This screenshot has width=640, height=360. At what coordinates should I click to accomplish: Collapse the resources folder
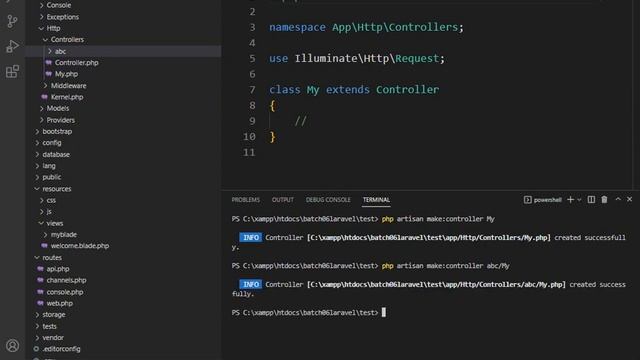[x=37, y=189]
